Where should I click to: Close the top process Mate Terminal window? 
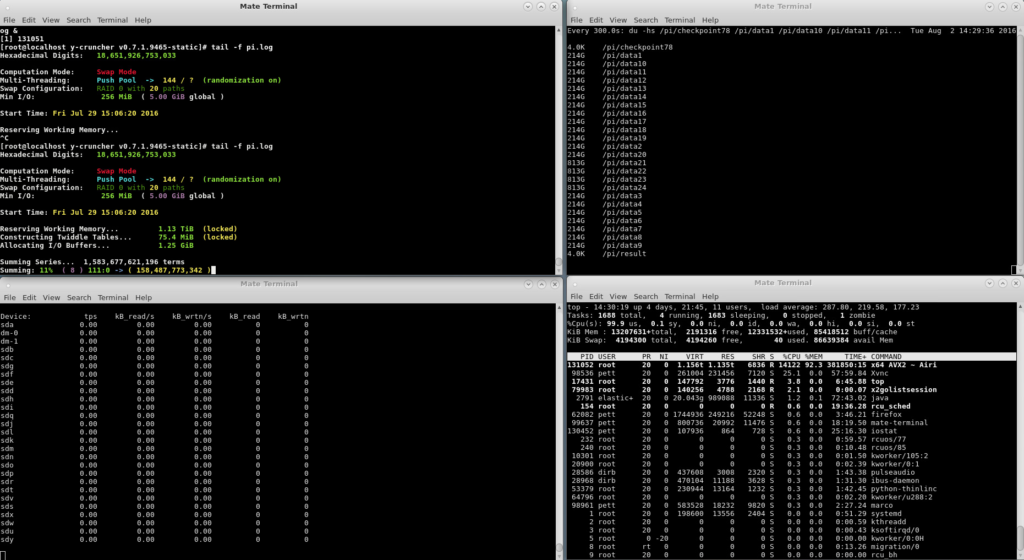pyautogui.click(x=1016, y=283)
